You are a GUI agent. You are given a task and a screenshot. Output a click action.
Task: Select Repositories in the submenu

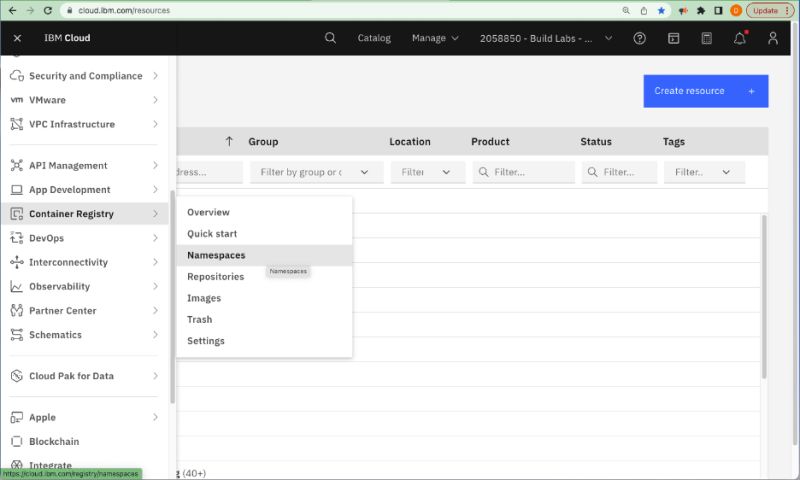(264, 276)
